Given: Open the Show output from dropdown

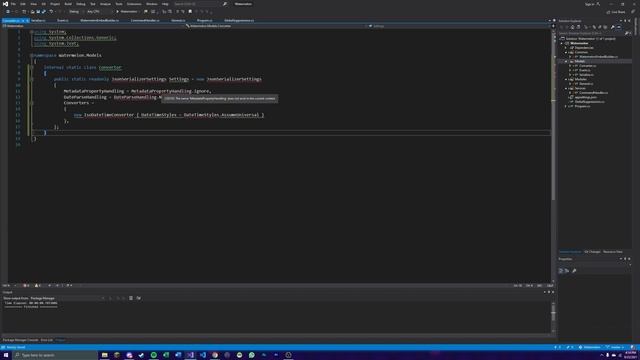Looking at the screenshot, I should (67, 298).
